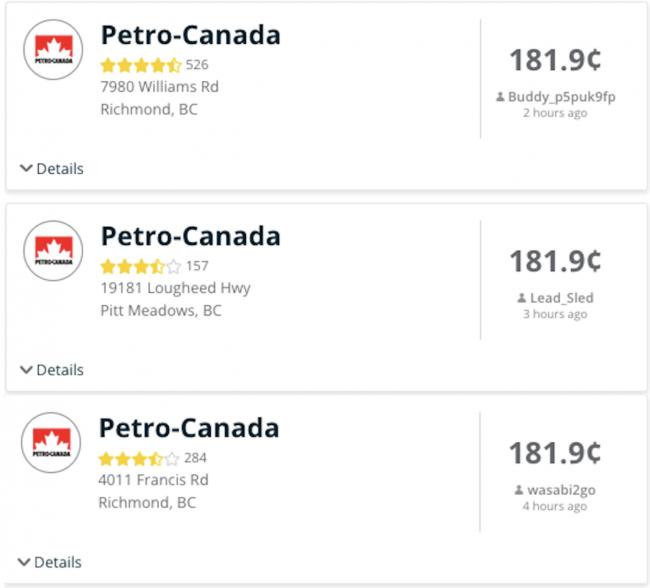The width and height of the screenshot is (650, 588).
Task: Open Petro-Canada title at 4011 Francis Rd
Action: pos(189,428)
